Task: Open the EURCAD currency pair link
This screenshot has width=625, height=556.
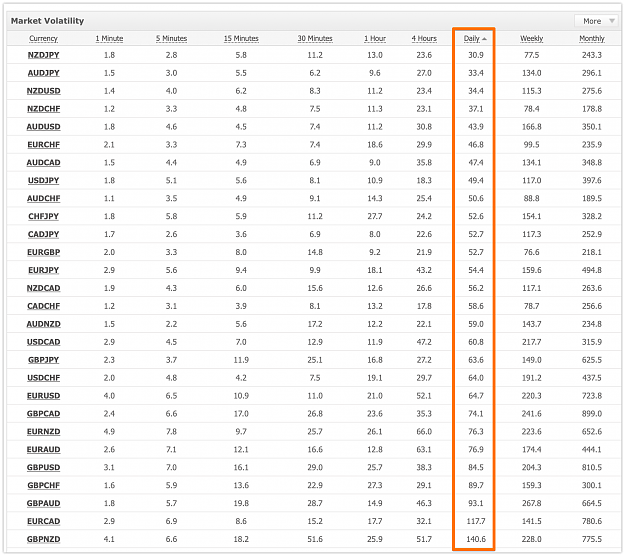Action: click(x=43, y=521)
